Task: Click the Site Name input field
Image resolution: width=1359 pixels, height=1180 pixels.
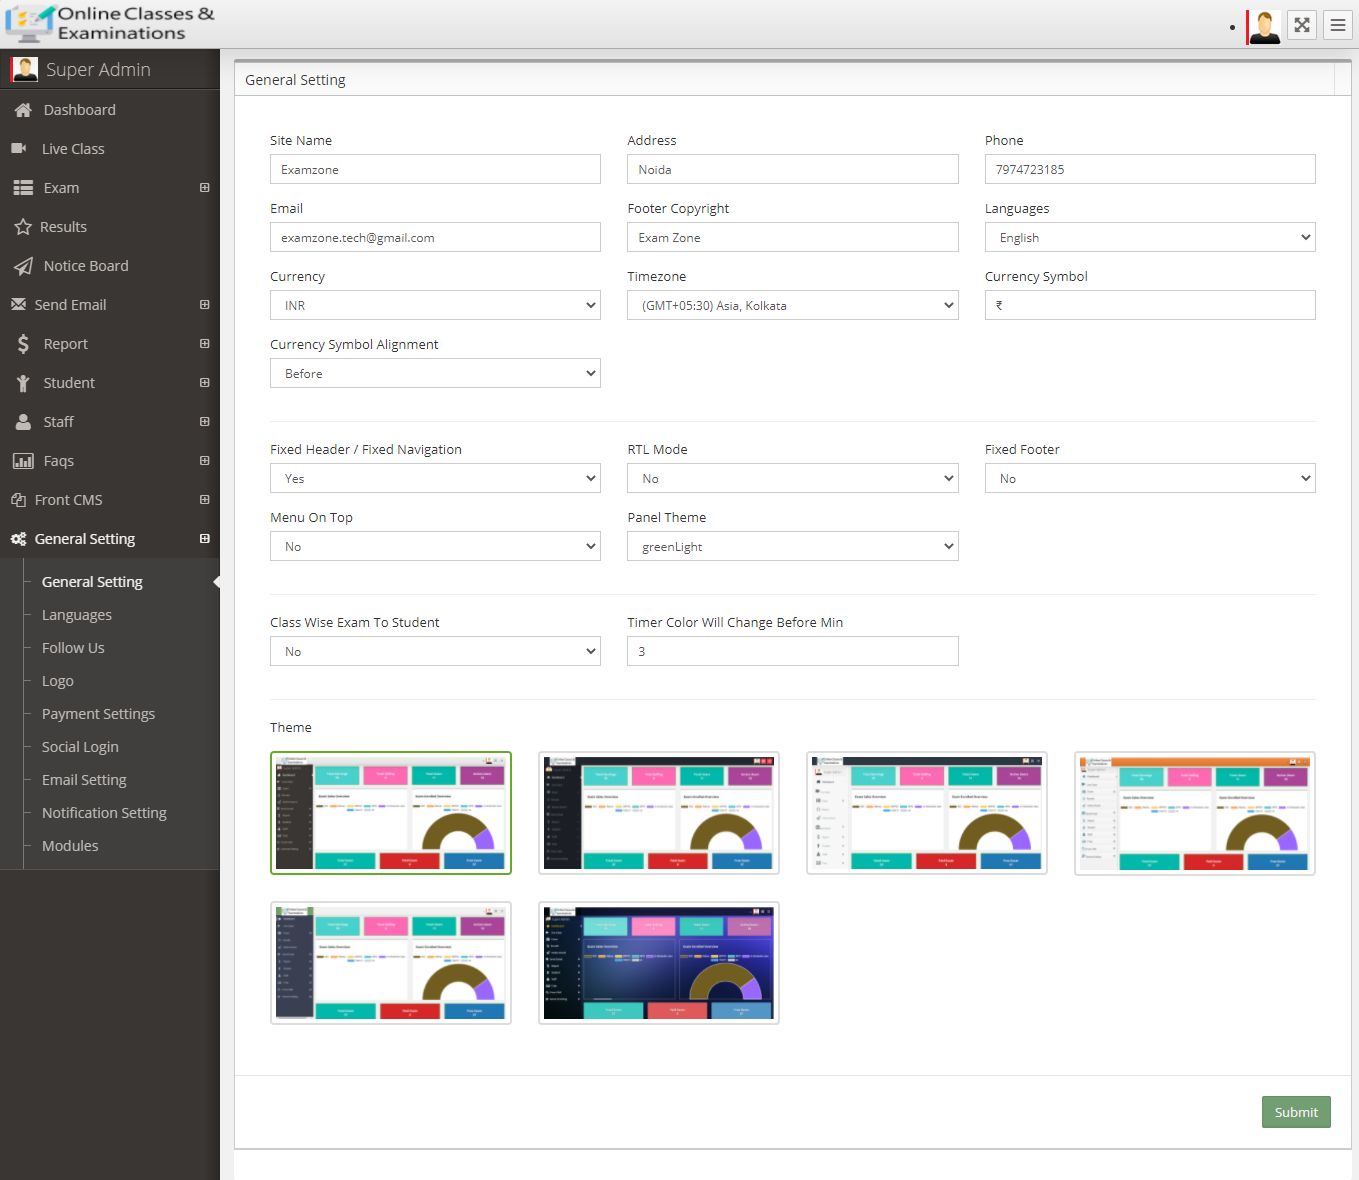Action: 435,170
